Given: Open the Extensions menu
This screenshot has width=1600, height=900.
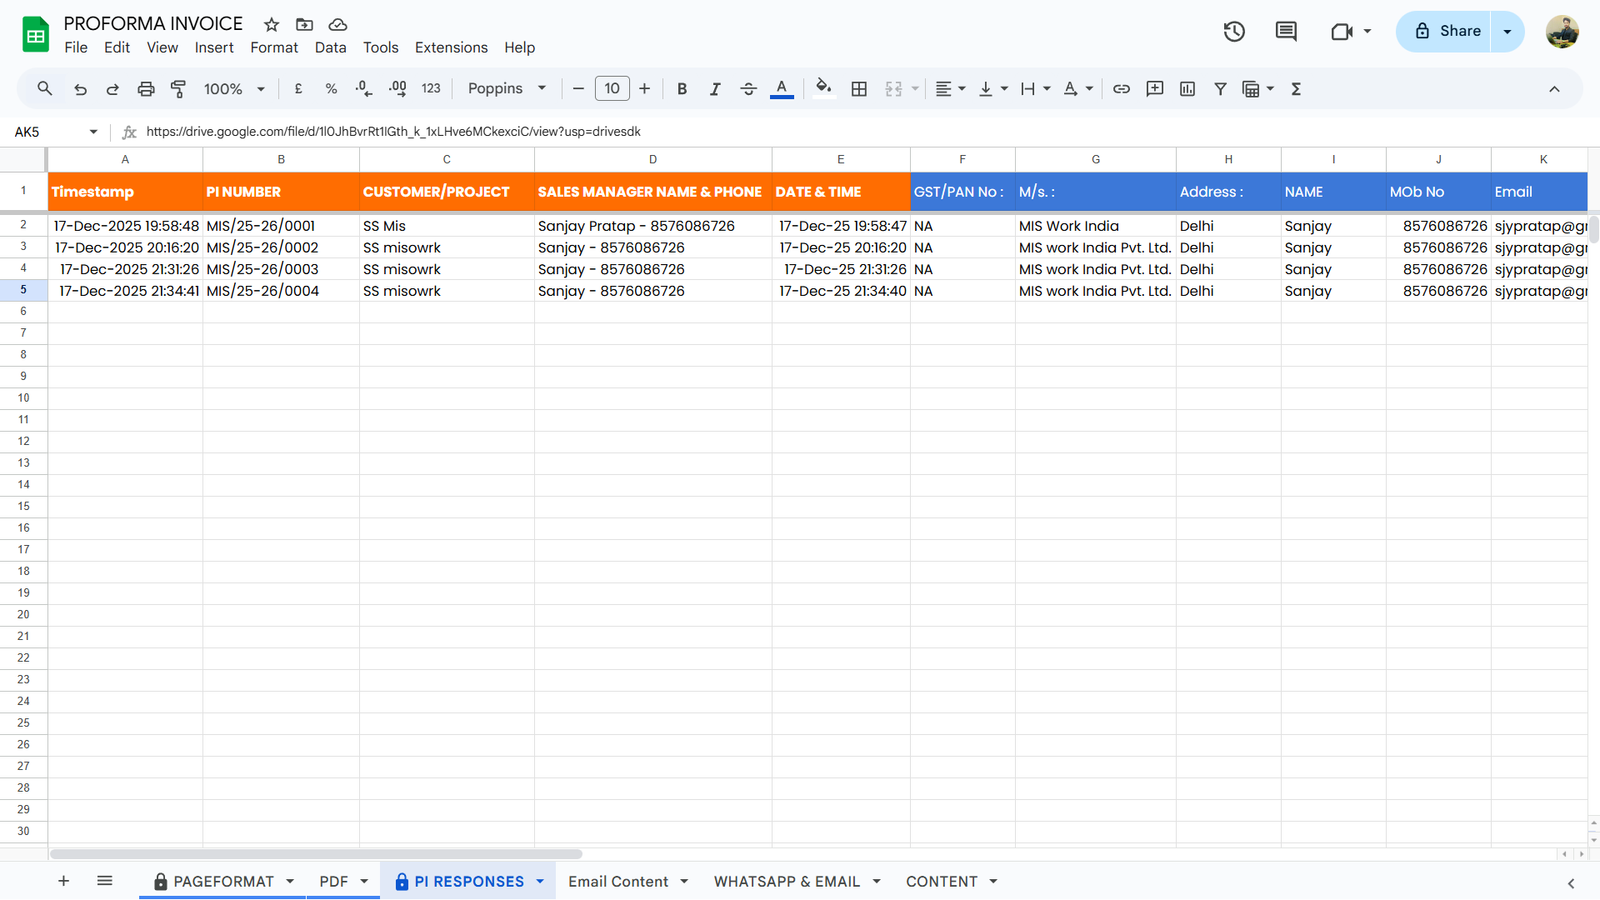Looking at the screenshot, I should (x=451, y=47).
